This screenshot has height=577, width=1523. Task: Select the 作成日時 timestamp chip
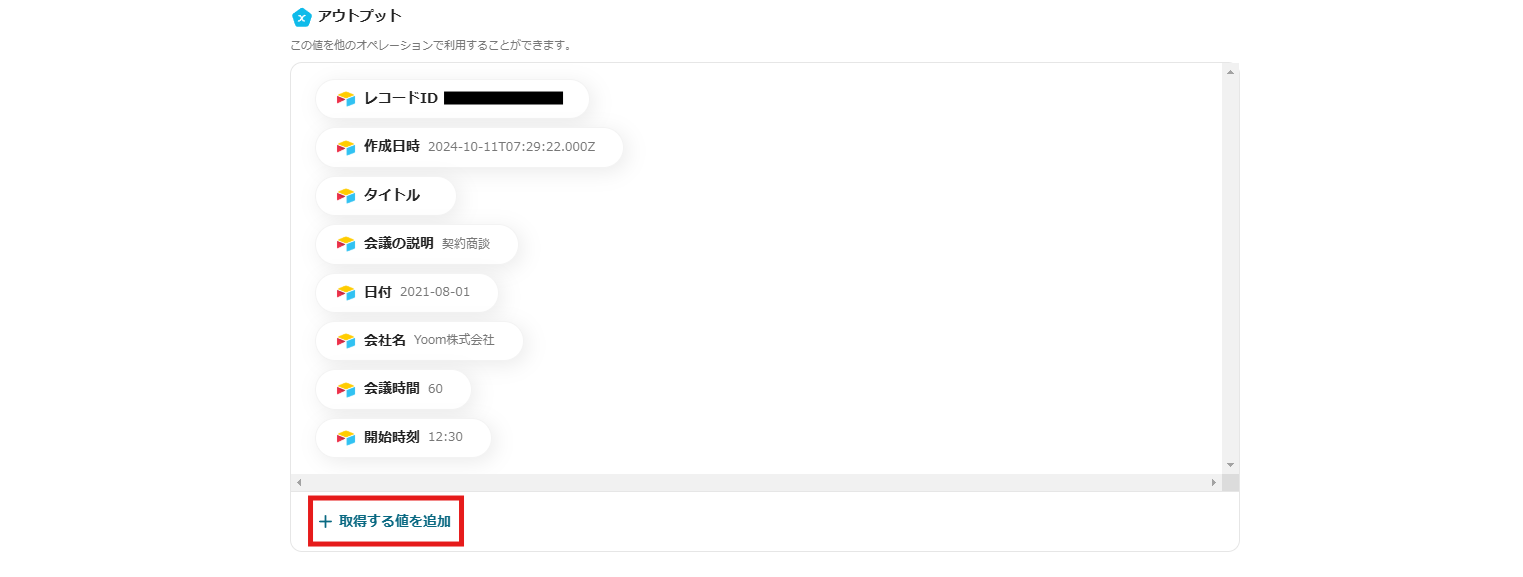click(469, 147)
